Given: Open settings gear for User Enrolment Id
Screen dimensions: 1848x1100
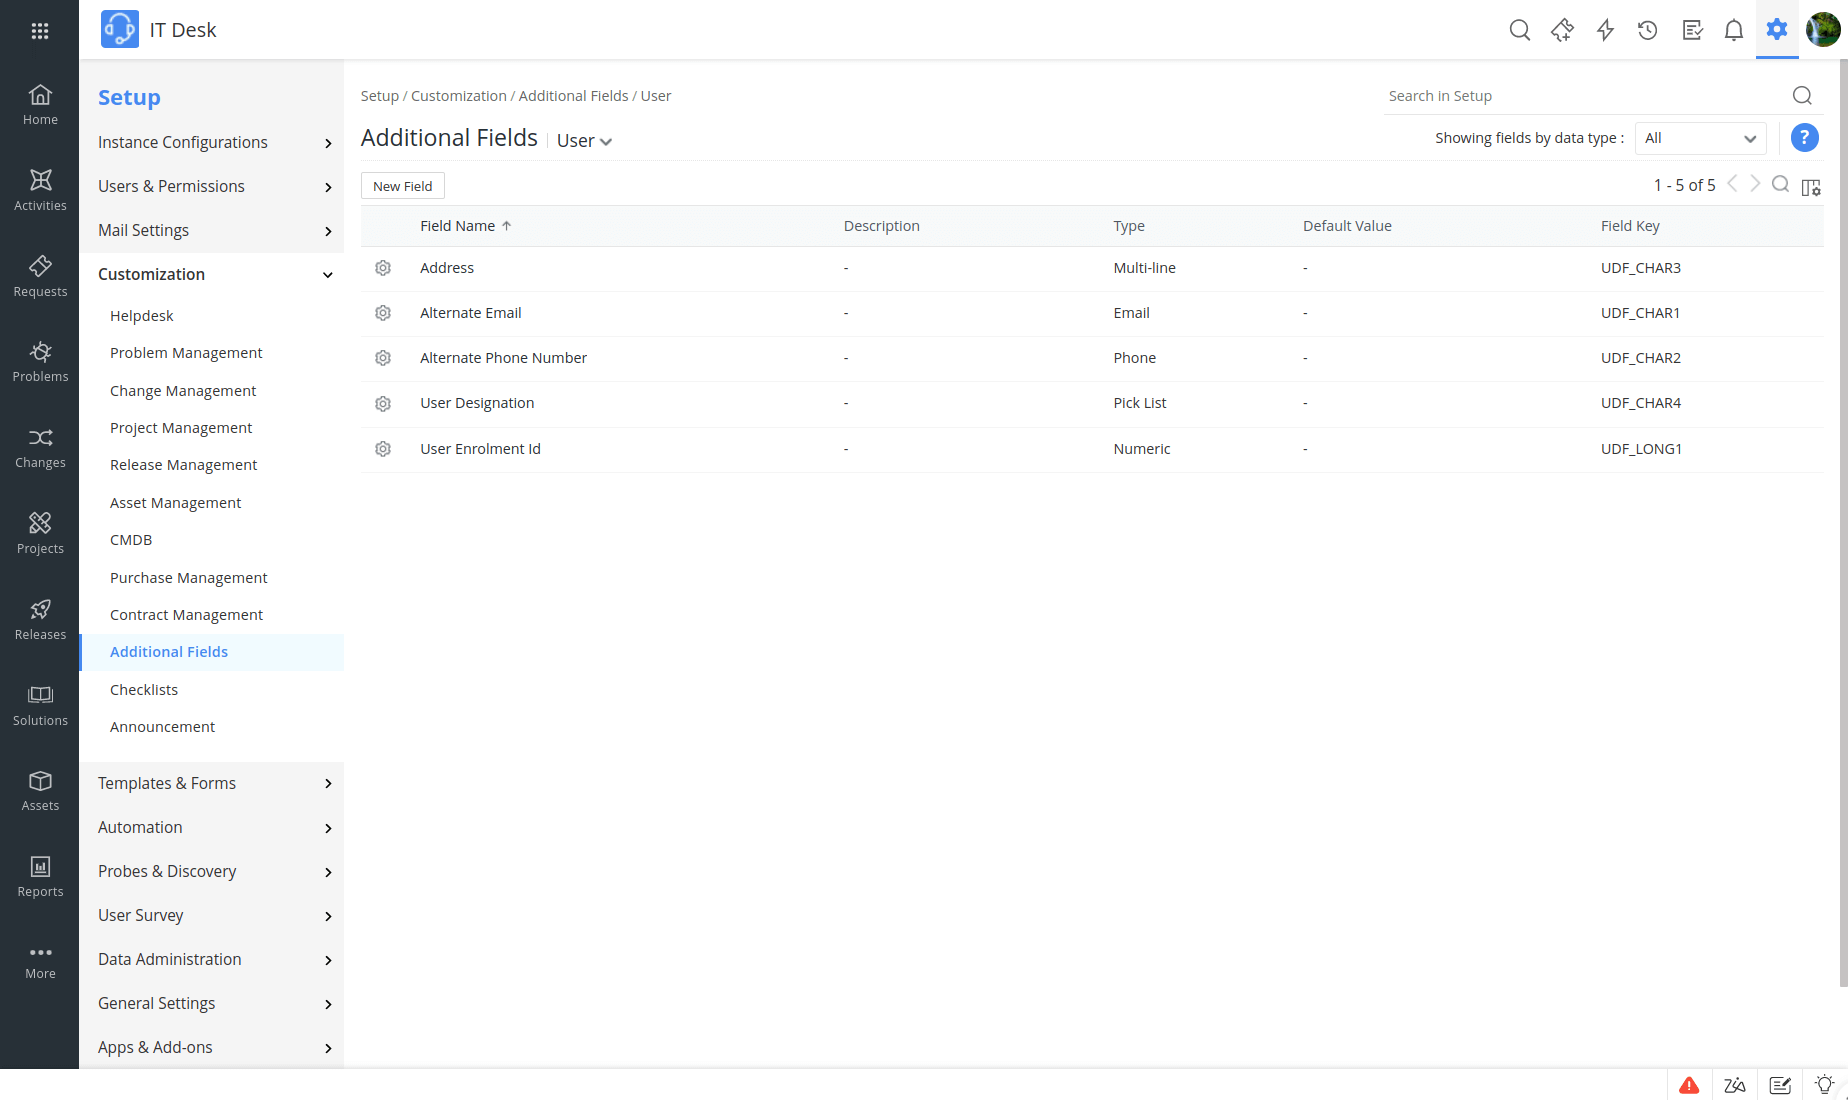Looking at the screenshot, I should 383,449.
